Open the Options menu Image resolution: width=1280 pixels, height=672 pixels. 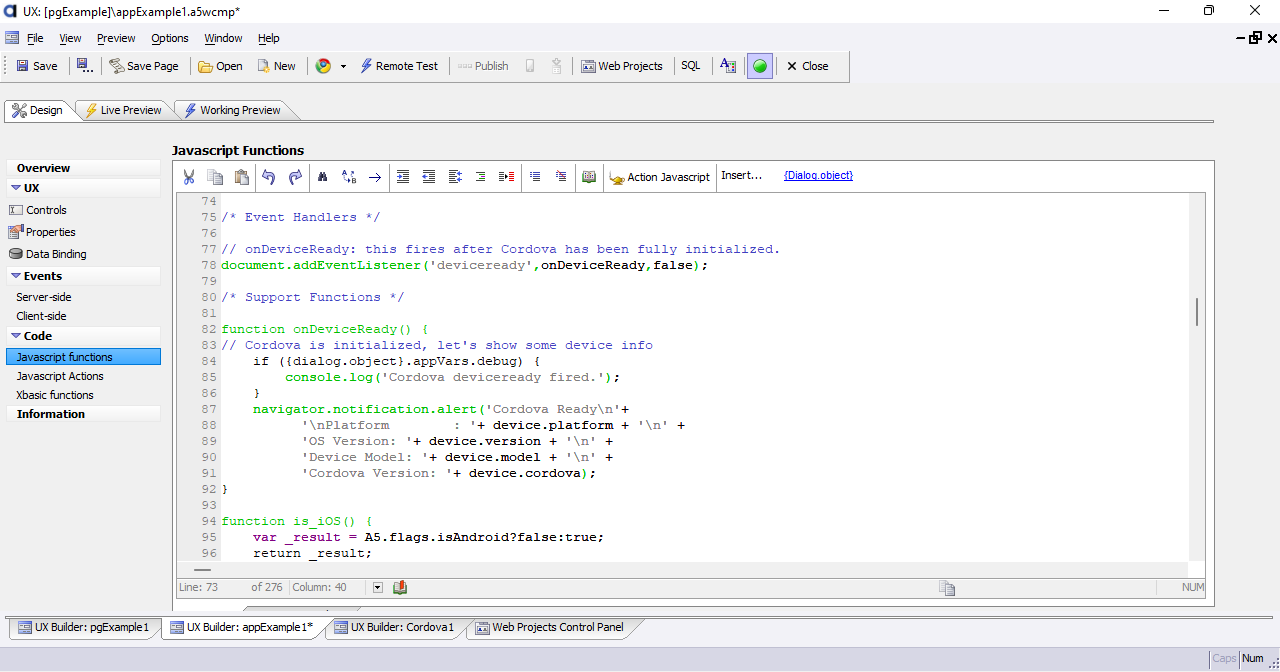pyautogui.click(x=170, y=38)
